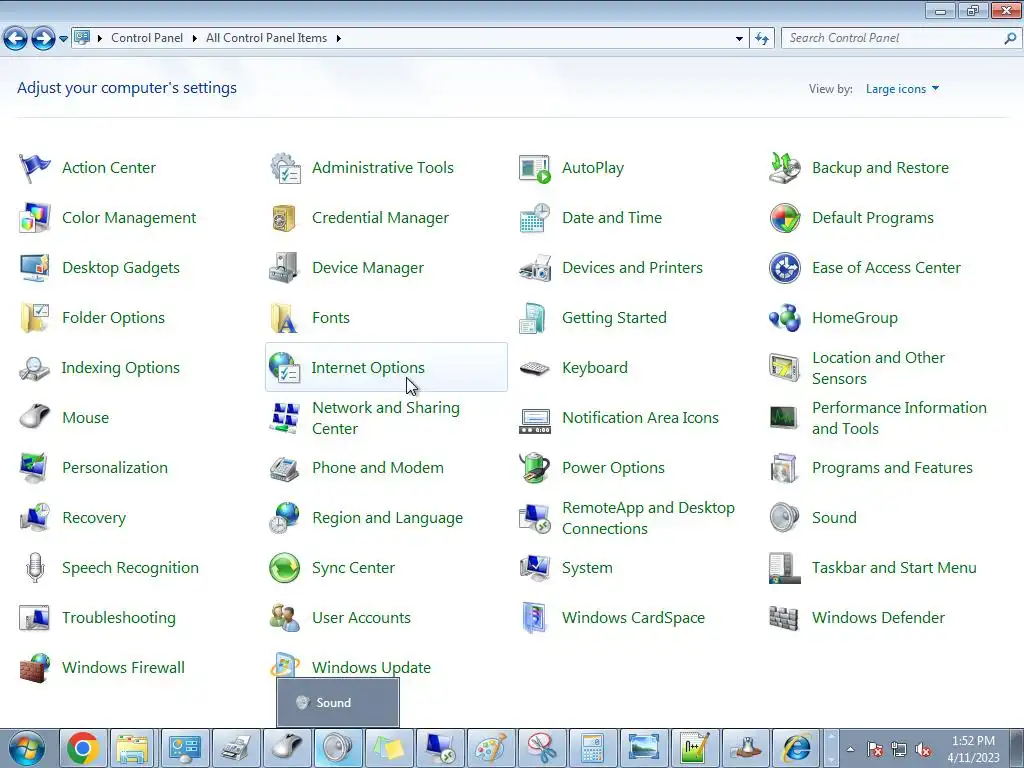The width and height of the screenshot is (1024, 768).
Task: Click Control Panel breadcrumb in address bar
Action: click(147, 38)
